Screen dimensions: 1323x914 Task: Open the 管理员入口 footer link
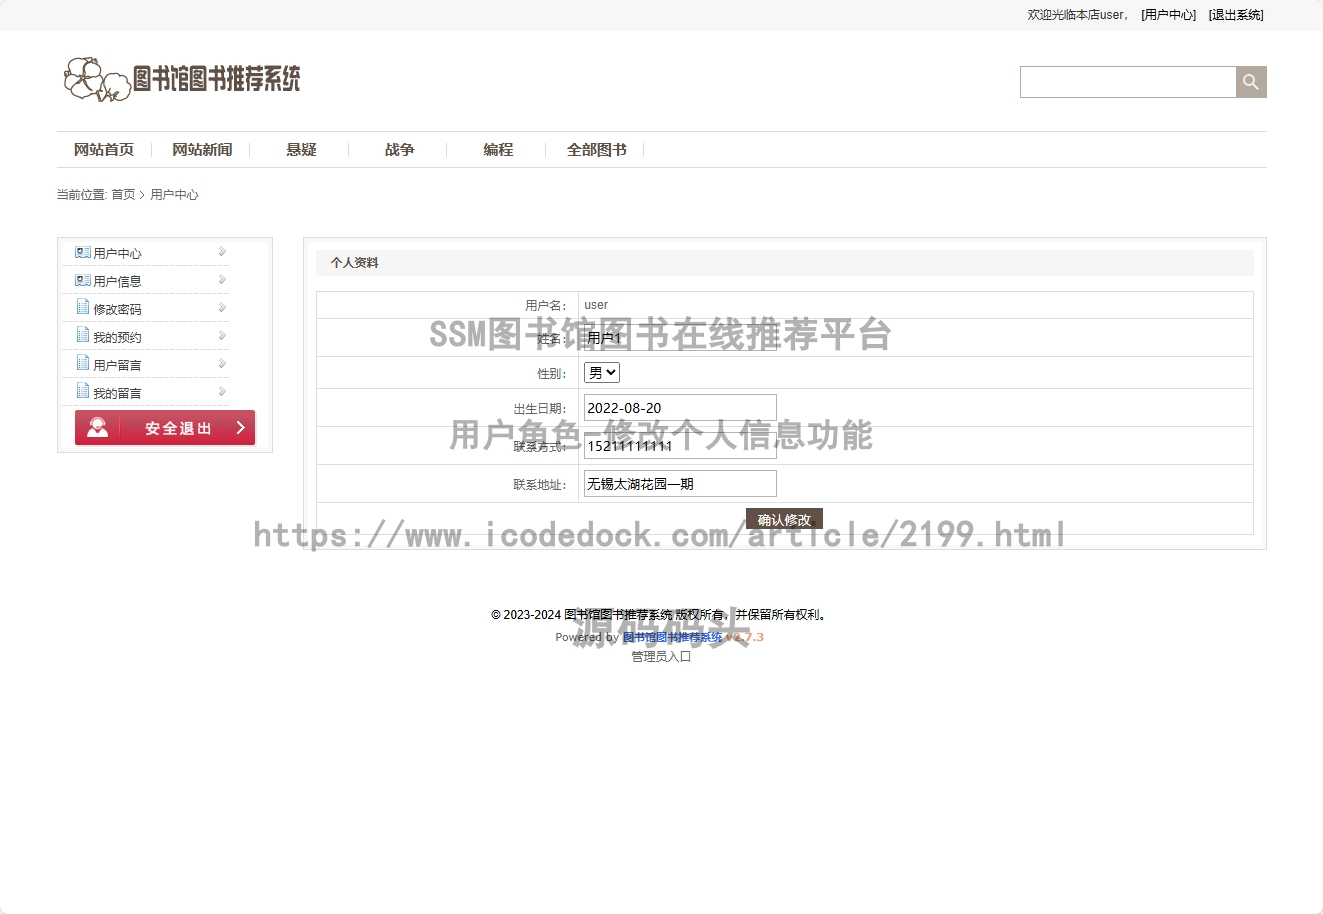(x=661, y=657)
